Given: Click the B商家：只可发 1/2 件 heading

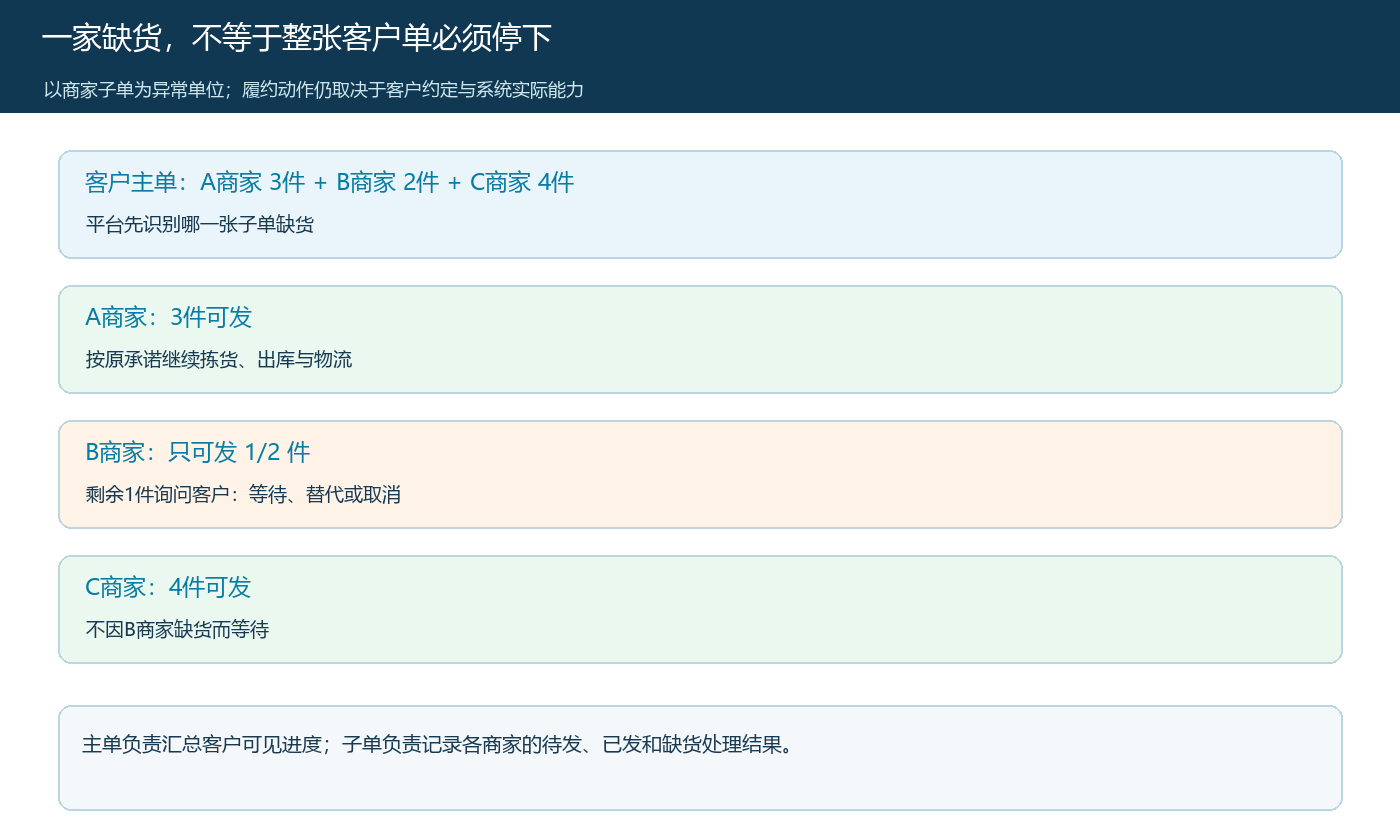Looking at the screenshot, I should click(198, 452).
